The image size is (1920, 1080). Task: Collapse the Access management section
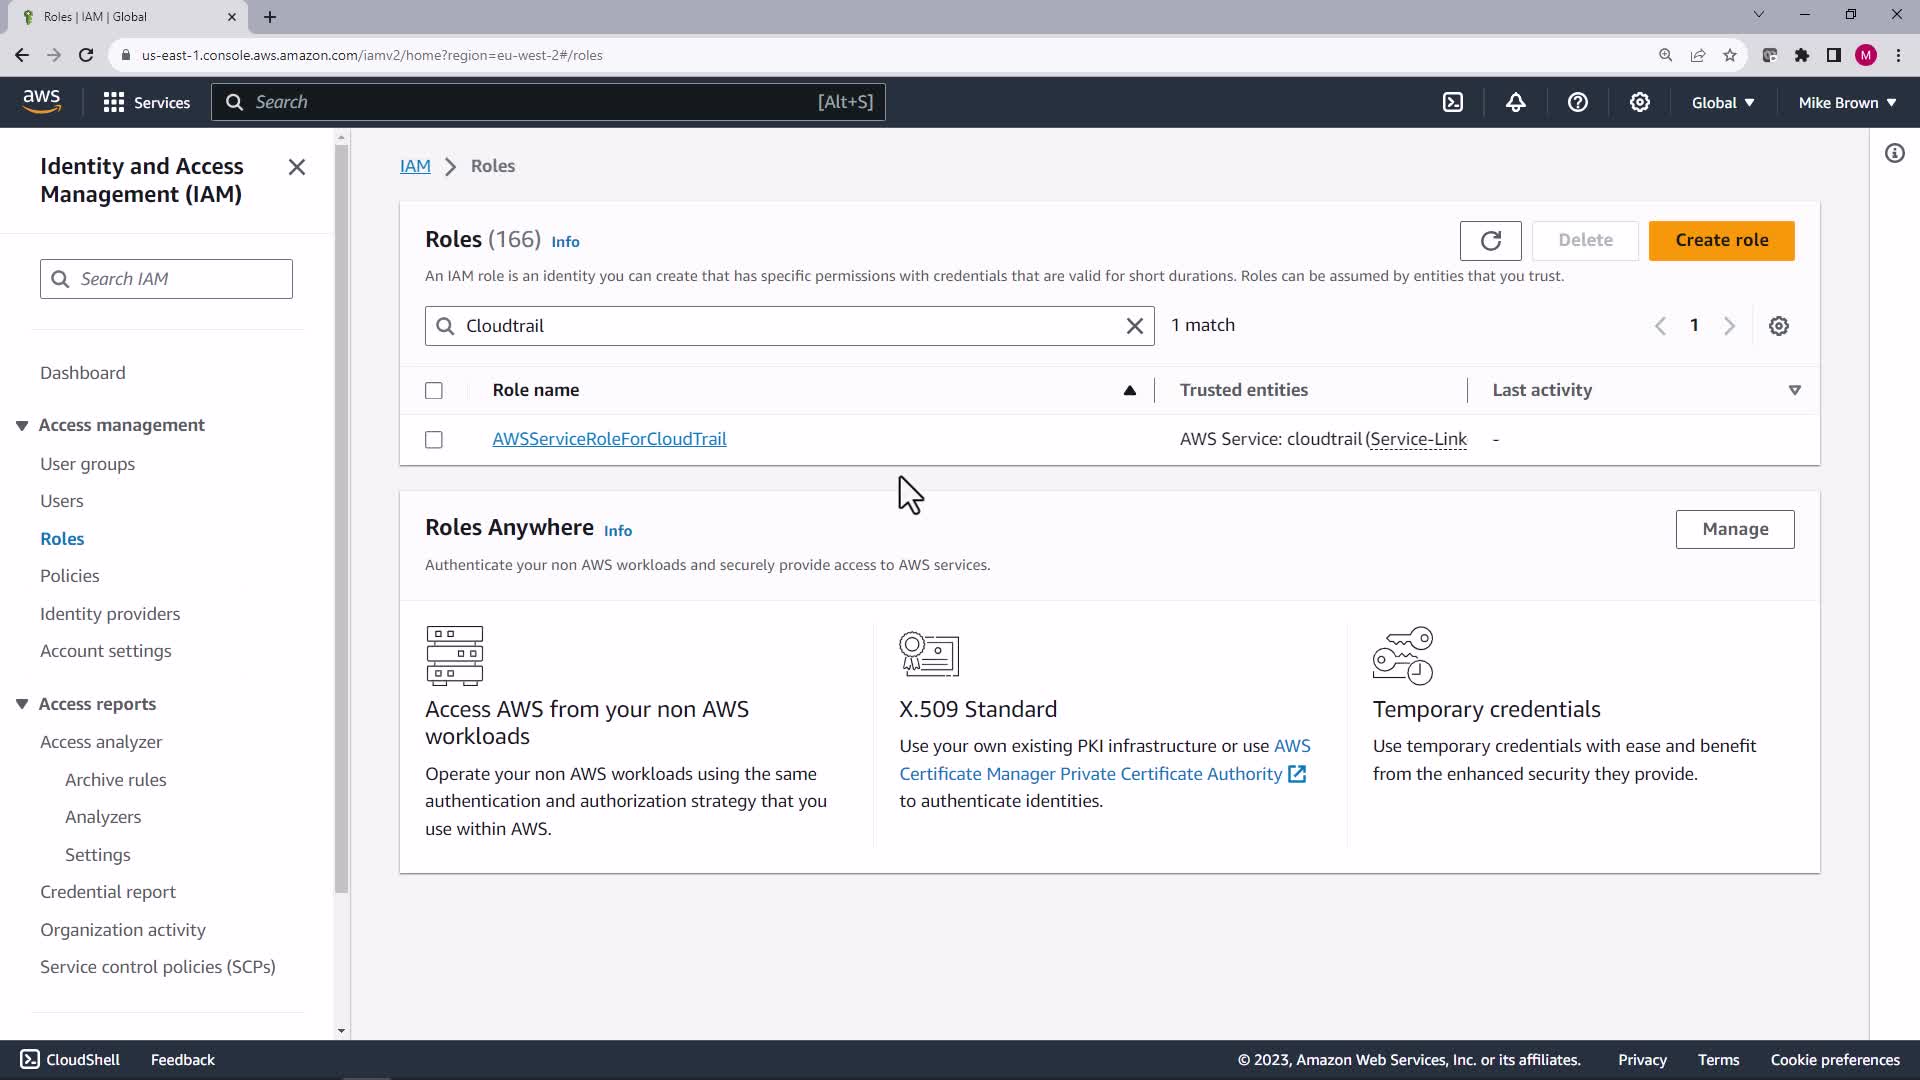(x=22, y=425)
